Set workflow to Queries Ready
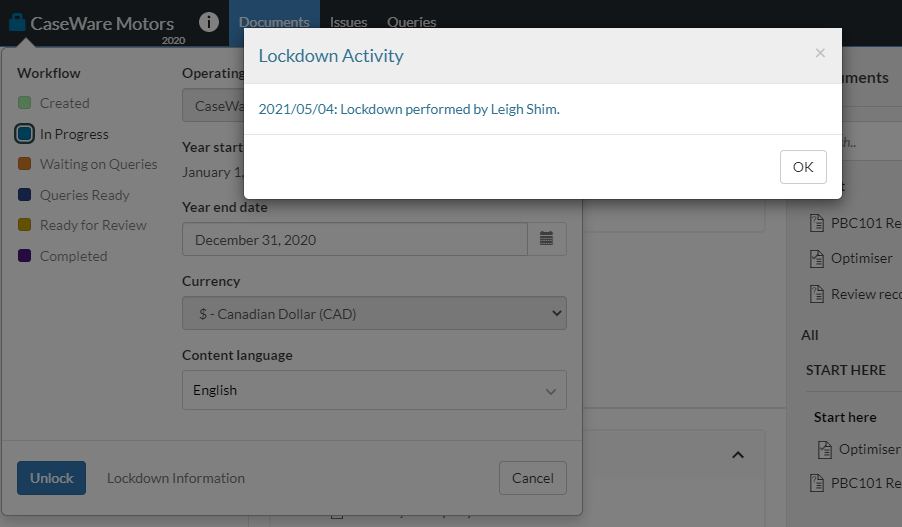Image resolution: width=902 pixels, height=527 pixels. pyautogui.click(x=25, y=195)
